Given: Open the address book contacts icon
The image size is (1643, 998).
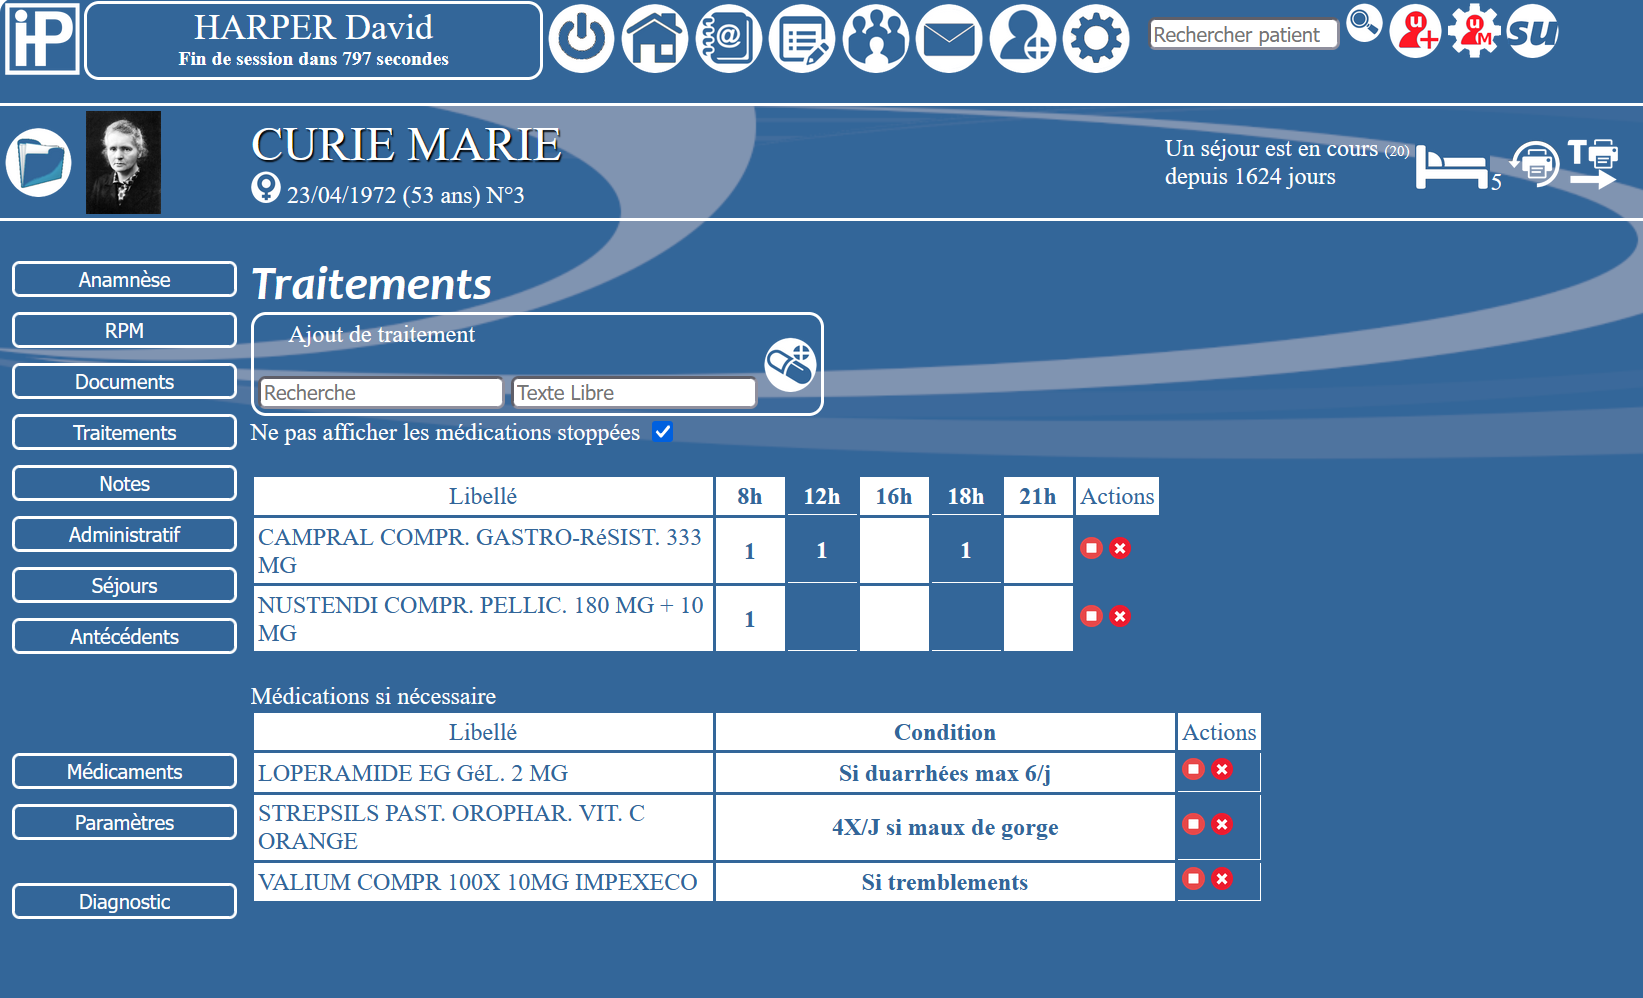Looking at the screenshot, I should [728, 39].
